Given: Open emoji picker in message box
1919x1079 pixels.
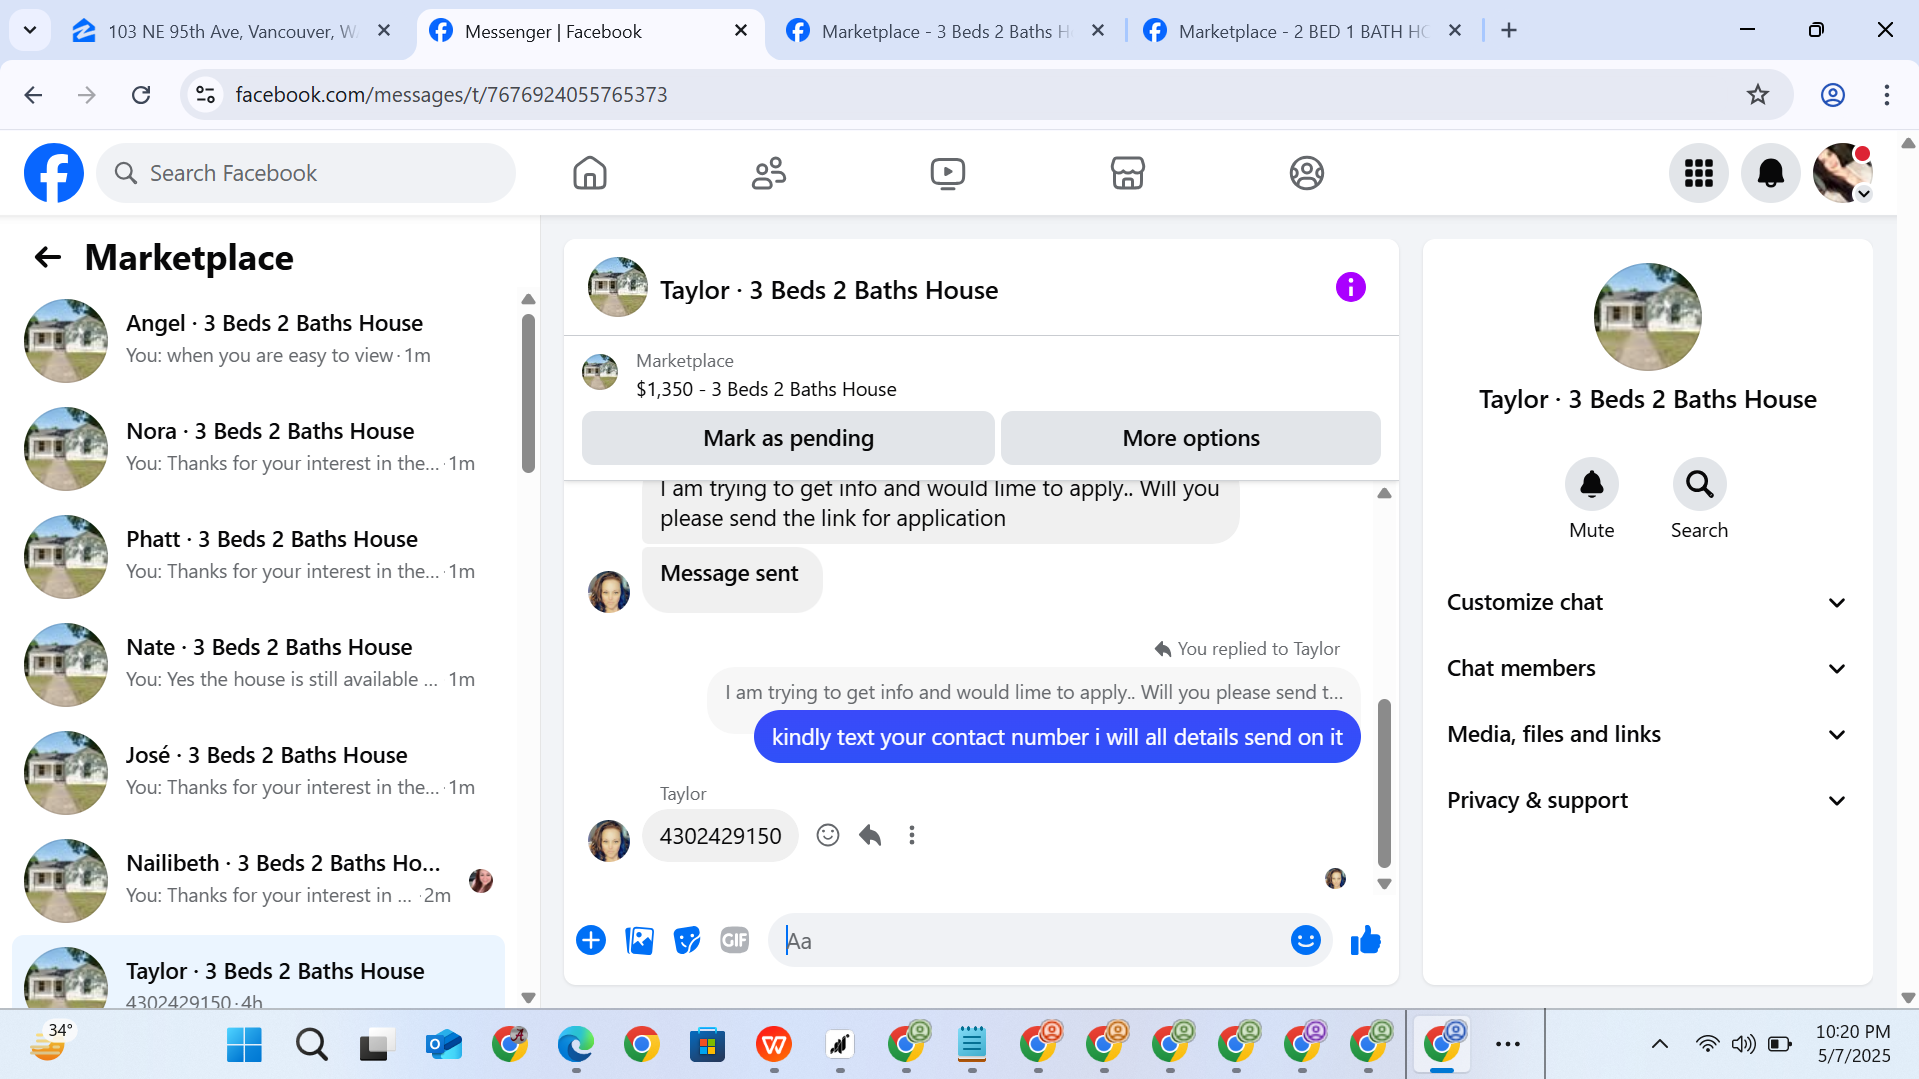Looking at the screenshot, I should pos(1305,940).
